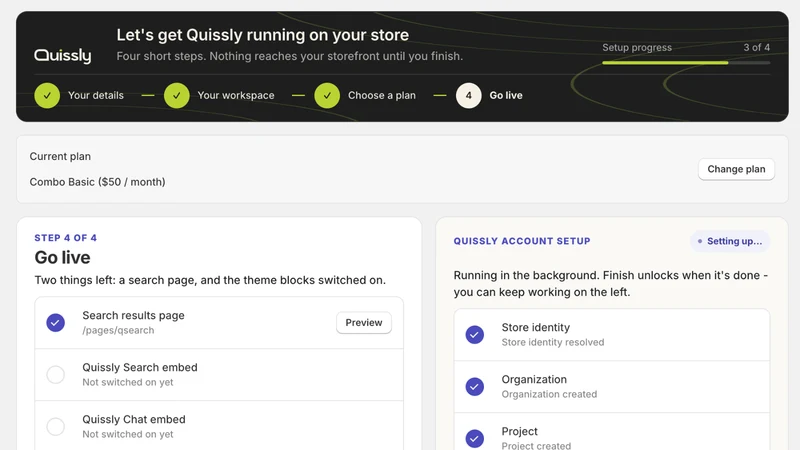Viewport: 800px width, 450px height.
Task: Click the Change plan button
Action: [736, 169]
